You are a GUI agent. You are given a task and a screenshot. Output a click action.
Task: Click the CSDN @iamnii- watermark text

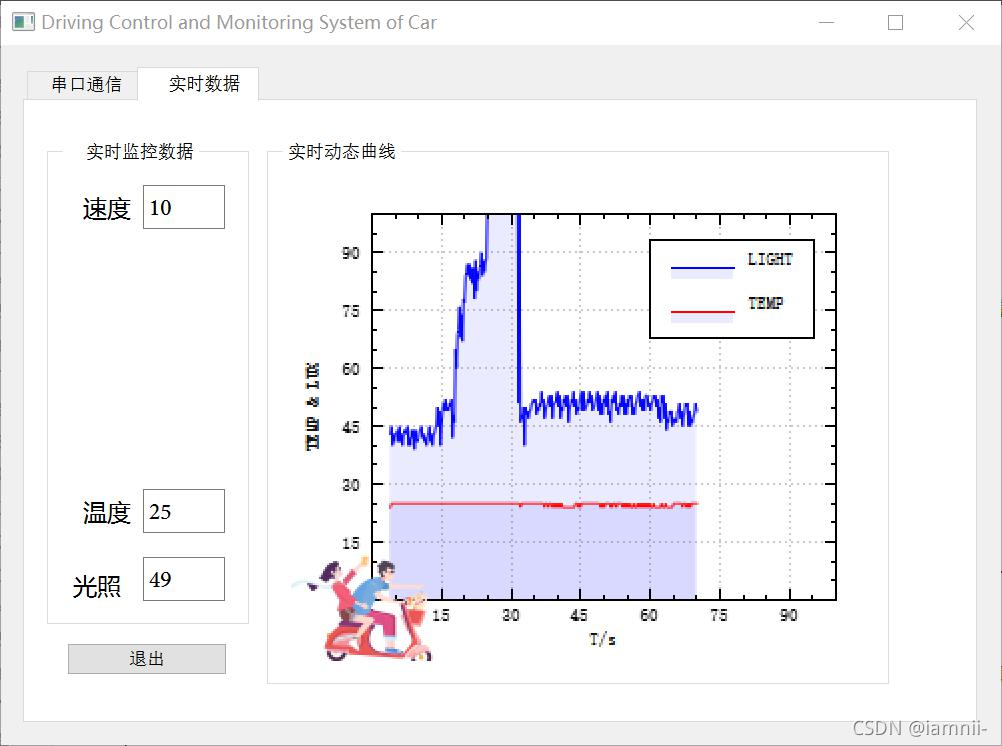tap(918, 728)
